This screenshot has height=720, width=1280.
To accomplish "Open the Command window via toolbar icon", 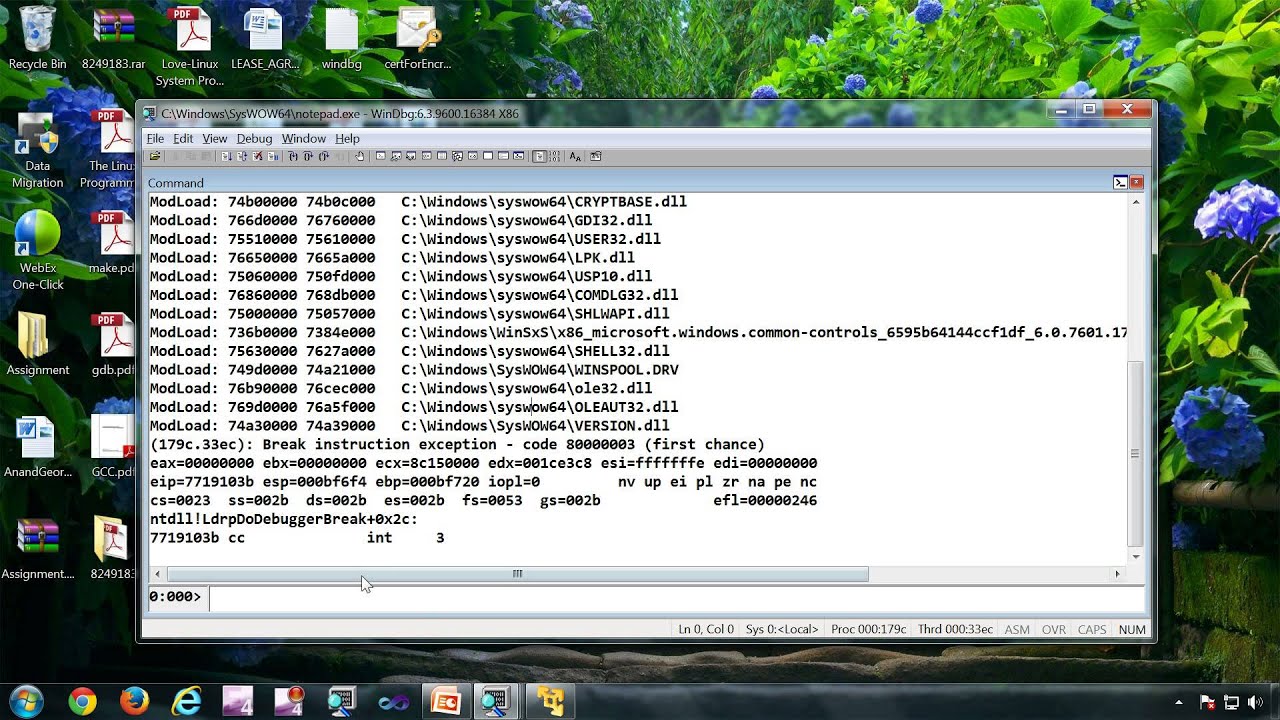I will [x=380, y=156].
